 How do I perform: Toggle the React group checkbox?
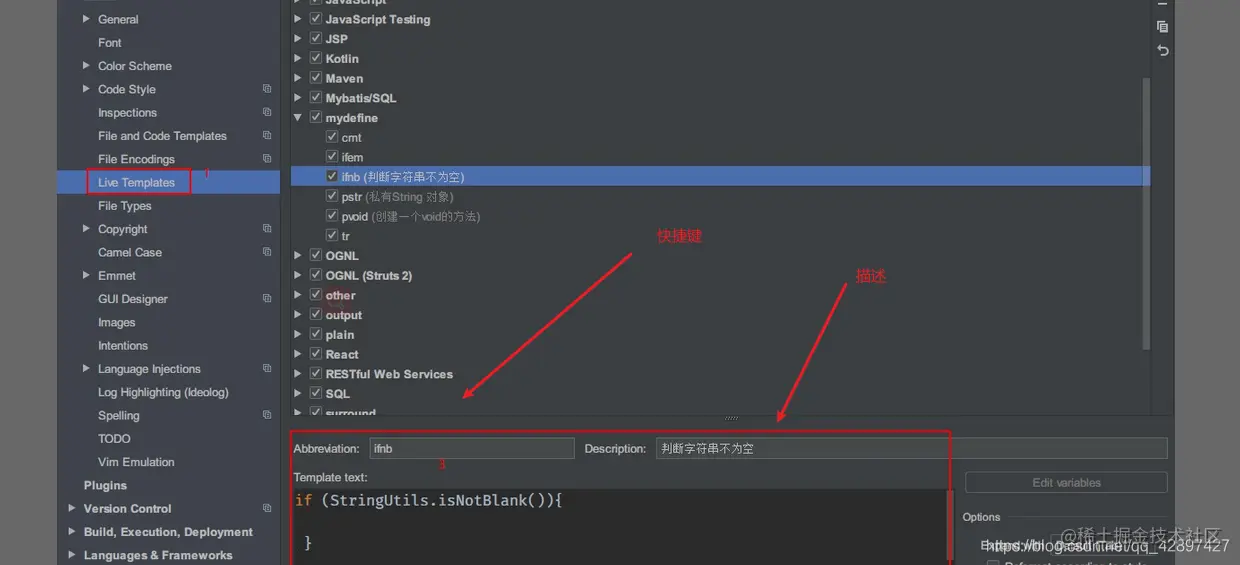pos(316,354)
